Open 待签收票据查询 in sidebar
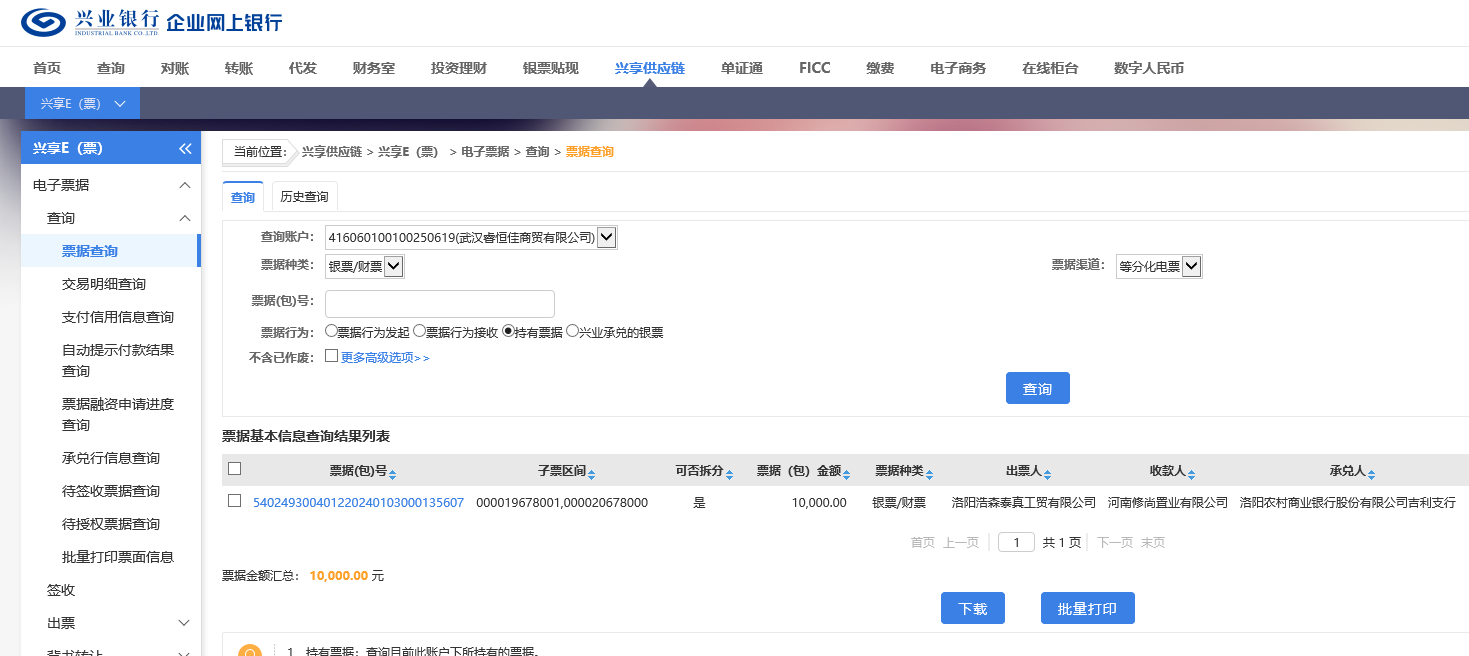 click(x=111, y=491)
